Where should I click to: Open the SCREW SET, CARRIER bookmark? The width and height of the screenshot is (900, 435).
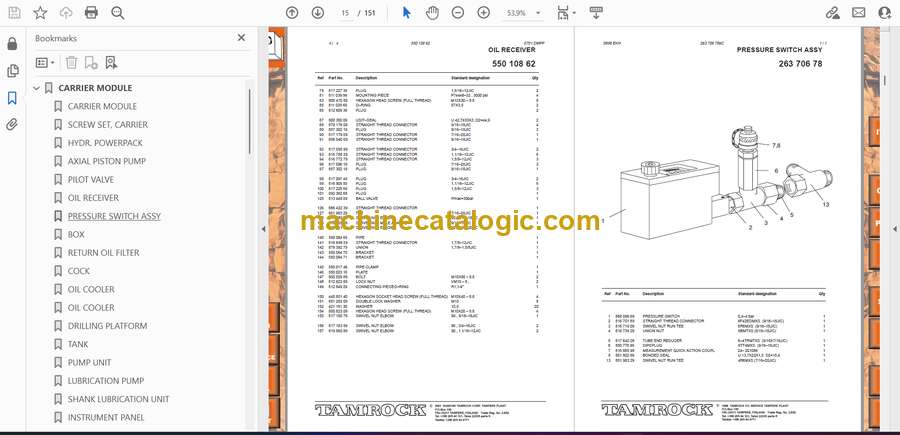(x=107, y=125)
